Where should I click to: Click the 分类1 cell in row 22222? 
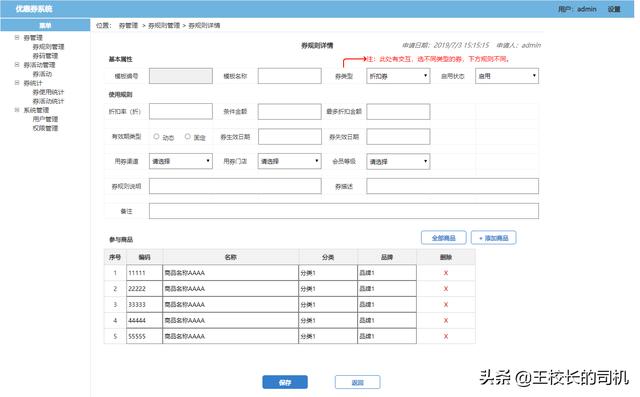coord(328,288)
